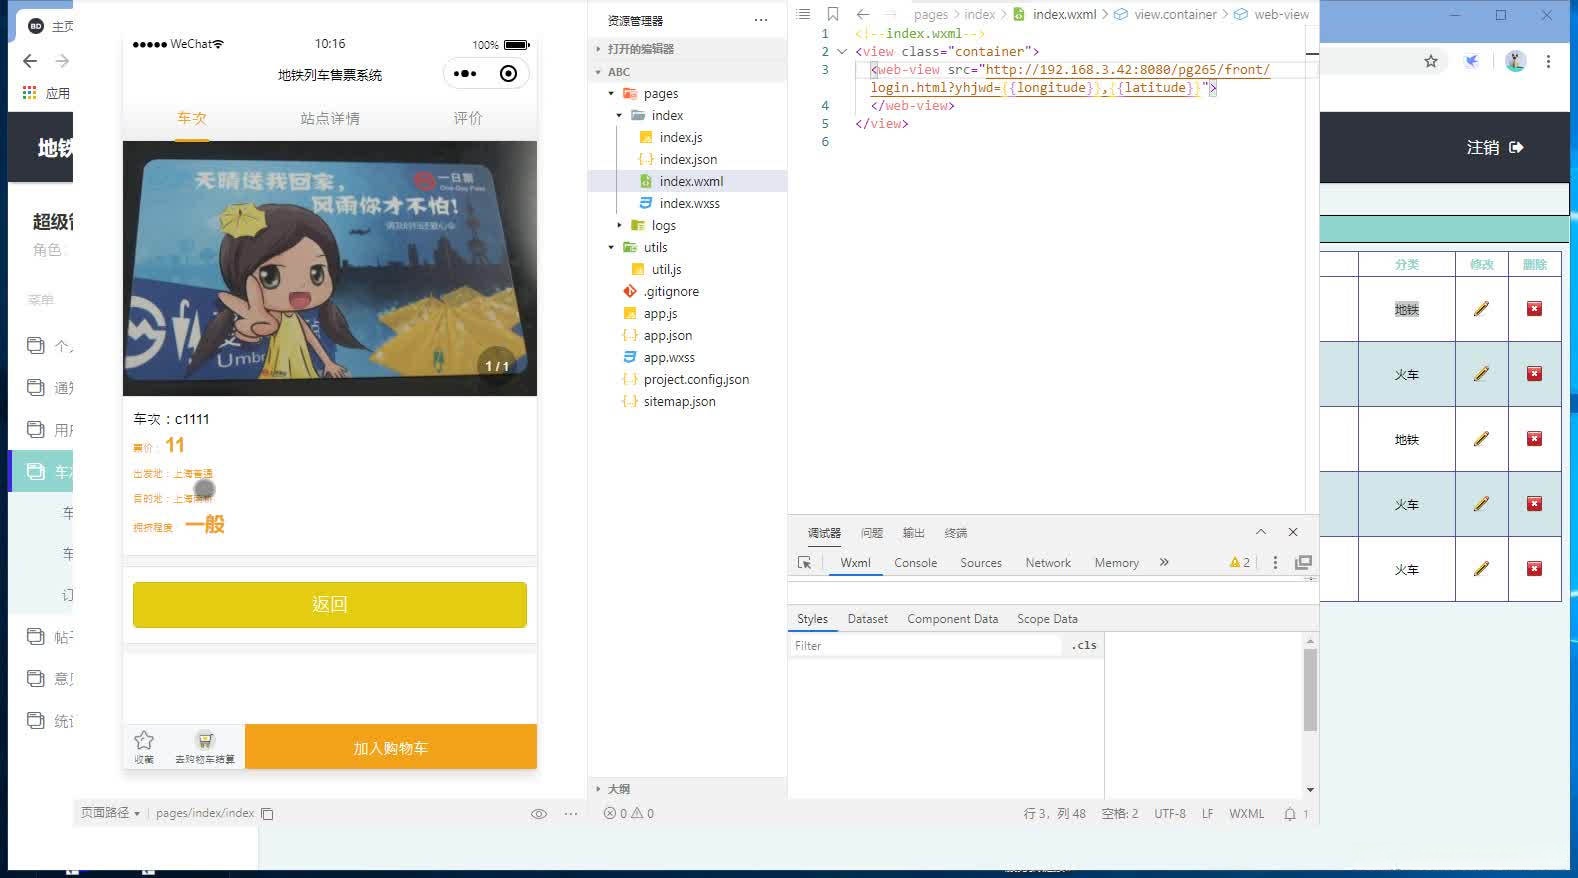Tap the 去购物车结算 cart icon
Viewport: 1578px width, 878px height.
pos(205,740)
